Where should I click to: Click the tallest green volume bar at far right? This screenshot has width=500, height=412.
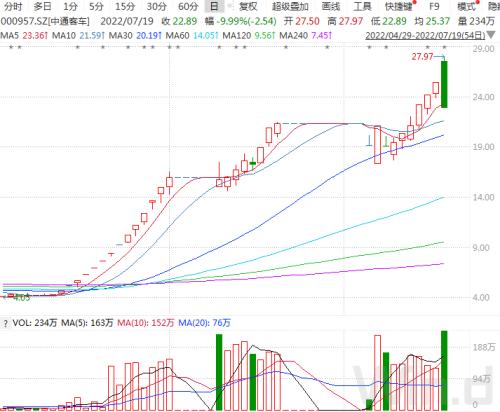pos(444,370)
